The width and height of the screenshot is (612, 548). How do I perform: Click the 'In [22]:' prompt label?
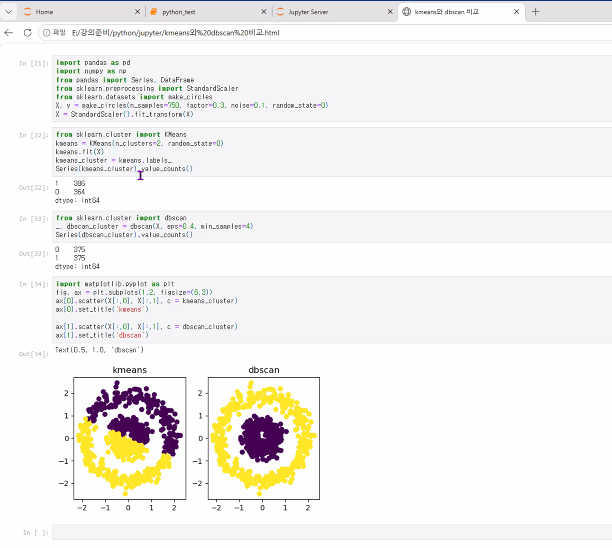(x=34, y=135)
